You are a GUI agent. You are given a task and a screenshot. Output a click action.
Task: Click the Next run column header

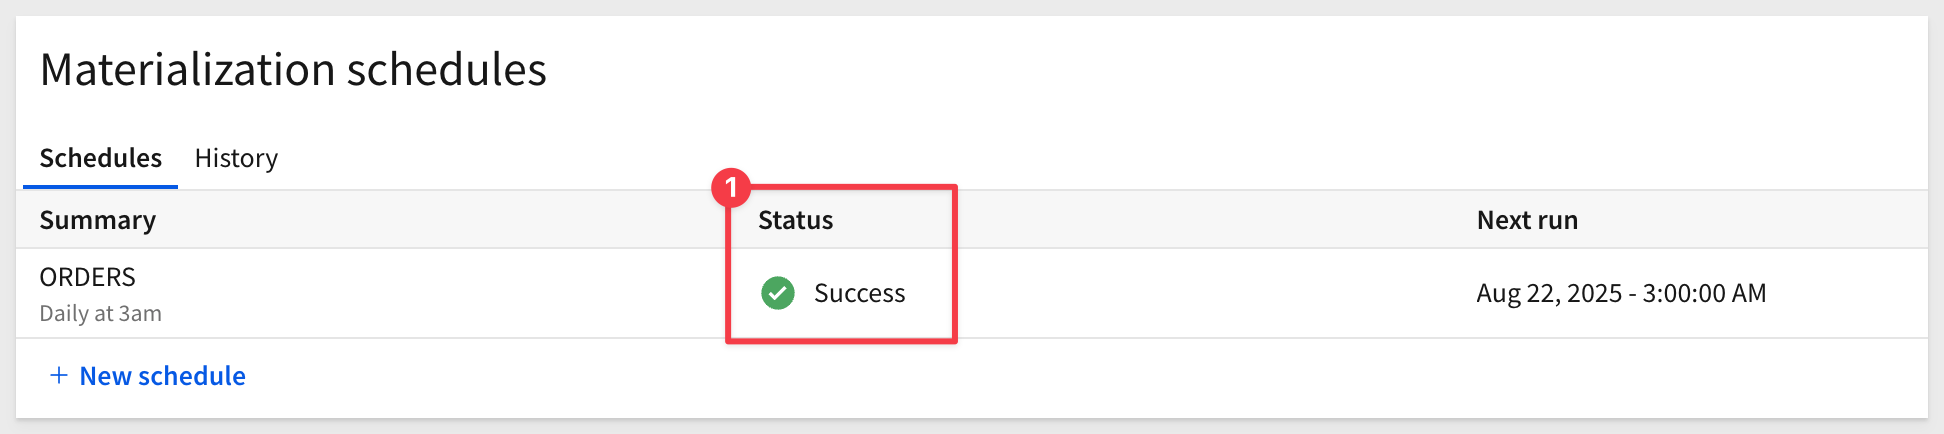pos(1527,220)
